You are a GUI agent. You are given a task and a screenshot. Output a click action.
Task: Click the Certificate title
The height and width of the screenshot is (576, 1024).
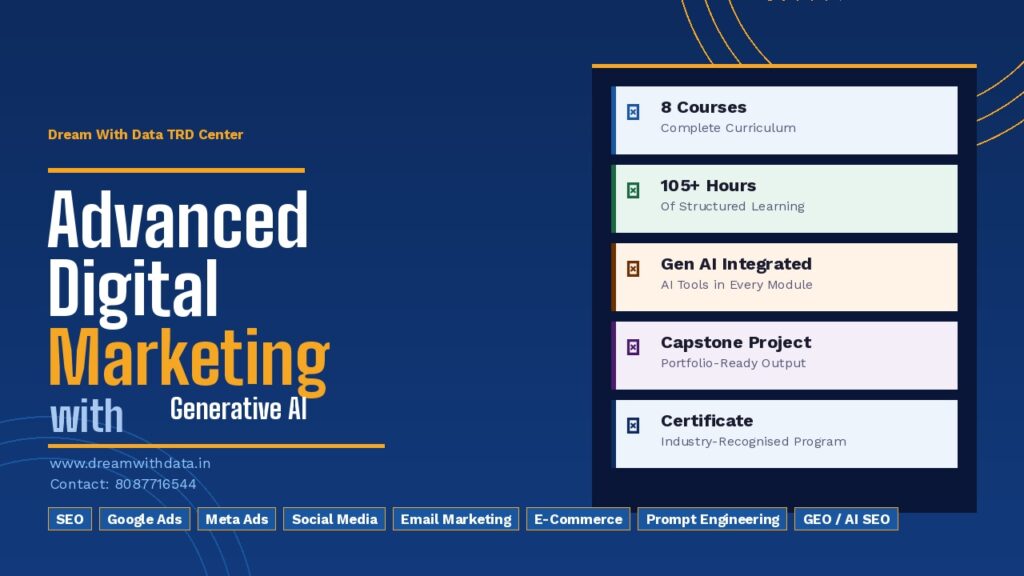pyautogui.click(x=707, y=421)
